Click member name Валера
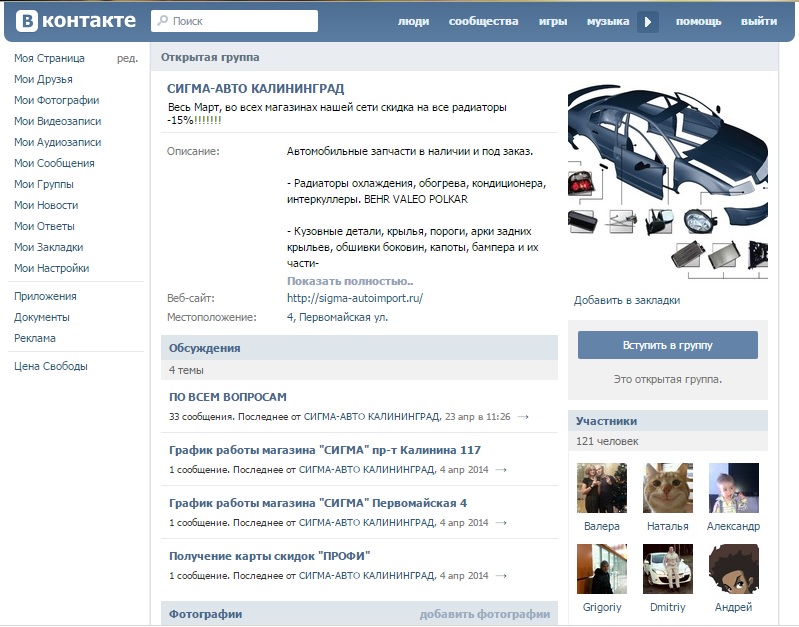799x627 pixels. (602, 526)
